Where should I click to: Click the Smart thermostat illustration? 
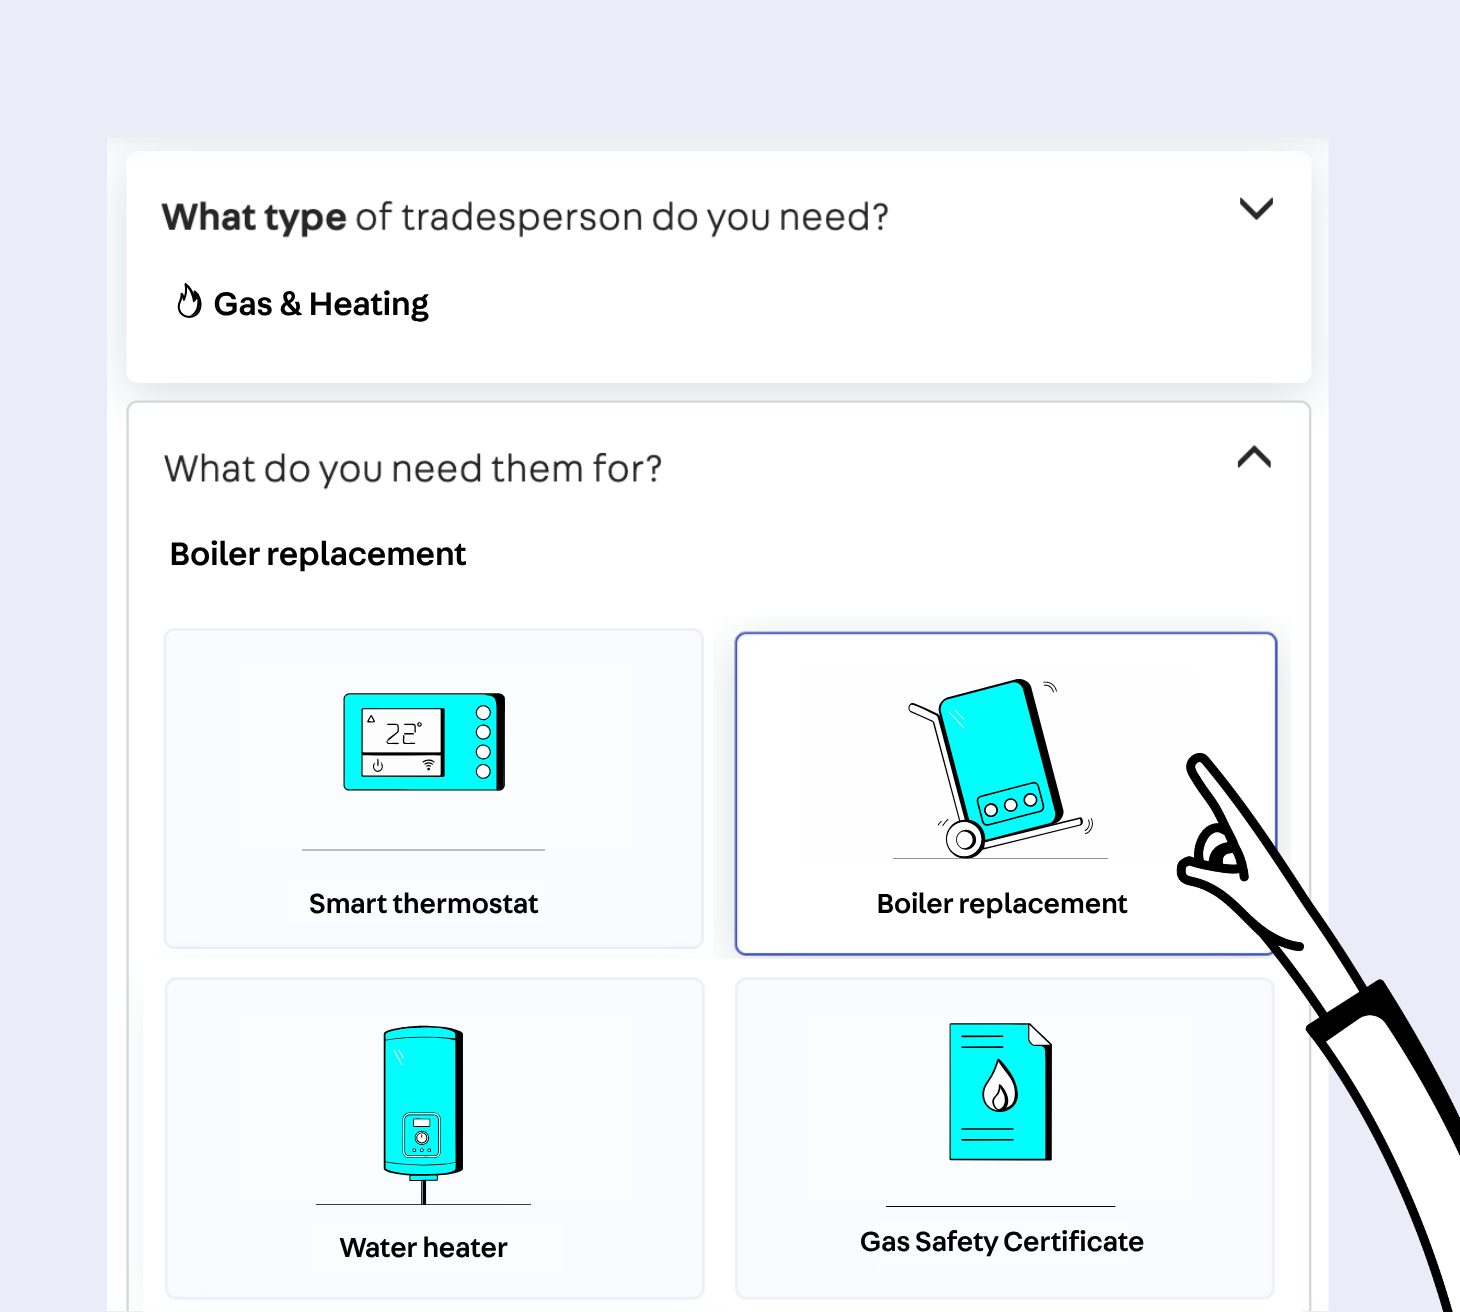pos(424,742)
